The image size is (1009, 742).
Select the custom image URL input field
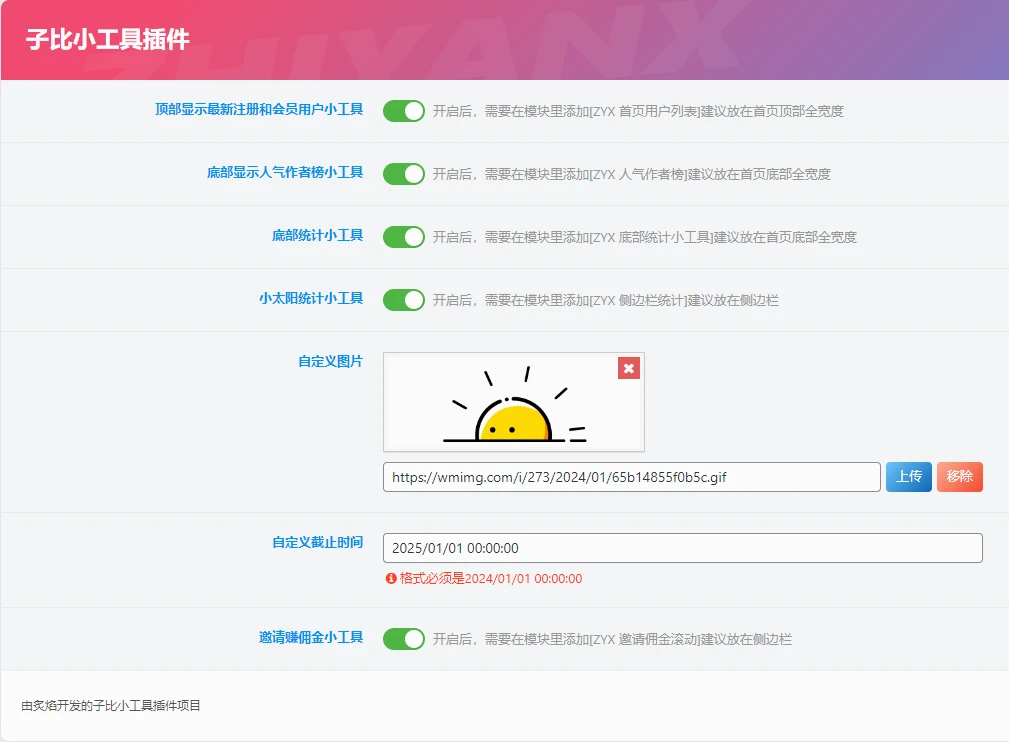[630, 477]
